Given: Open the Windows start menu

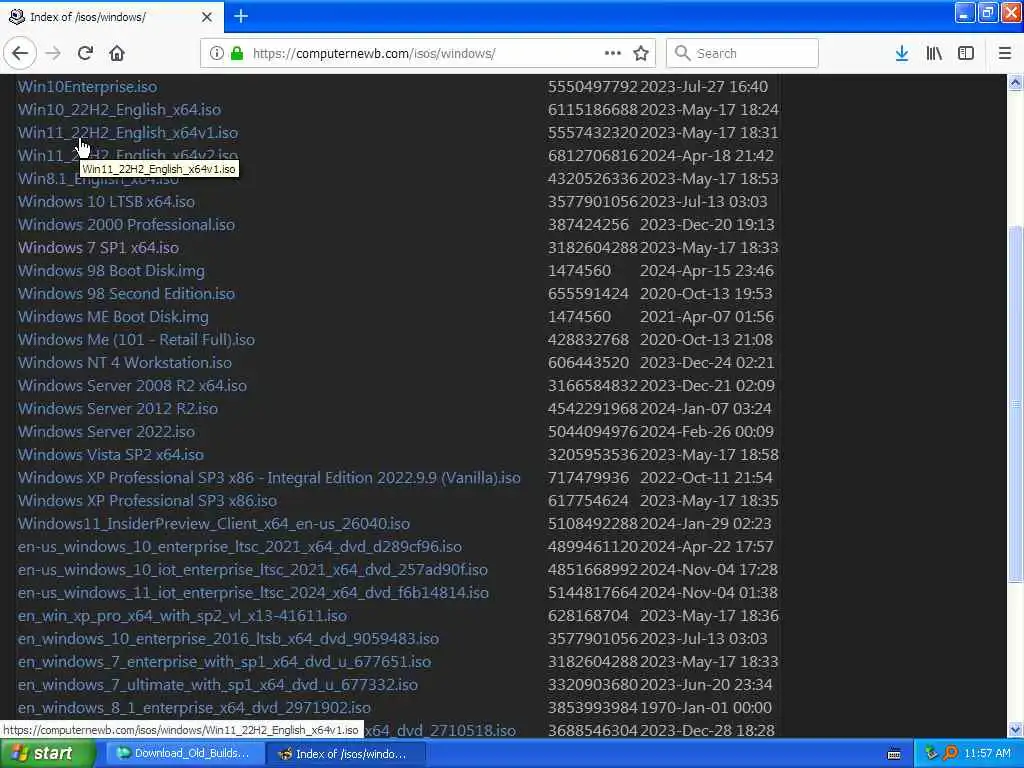Looking at the screenshot, I should click(x=46, y=754).
